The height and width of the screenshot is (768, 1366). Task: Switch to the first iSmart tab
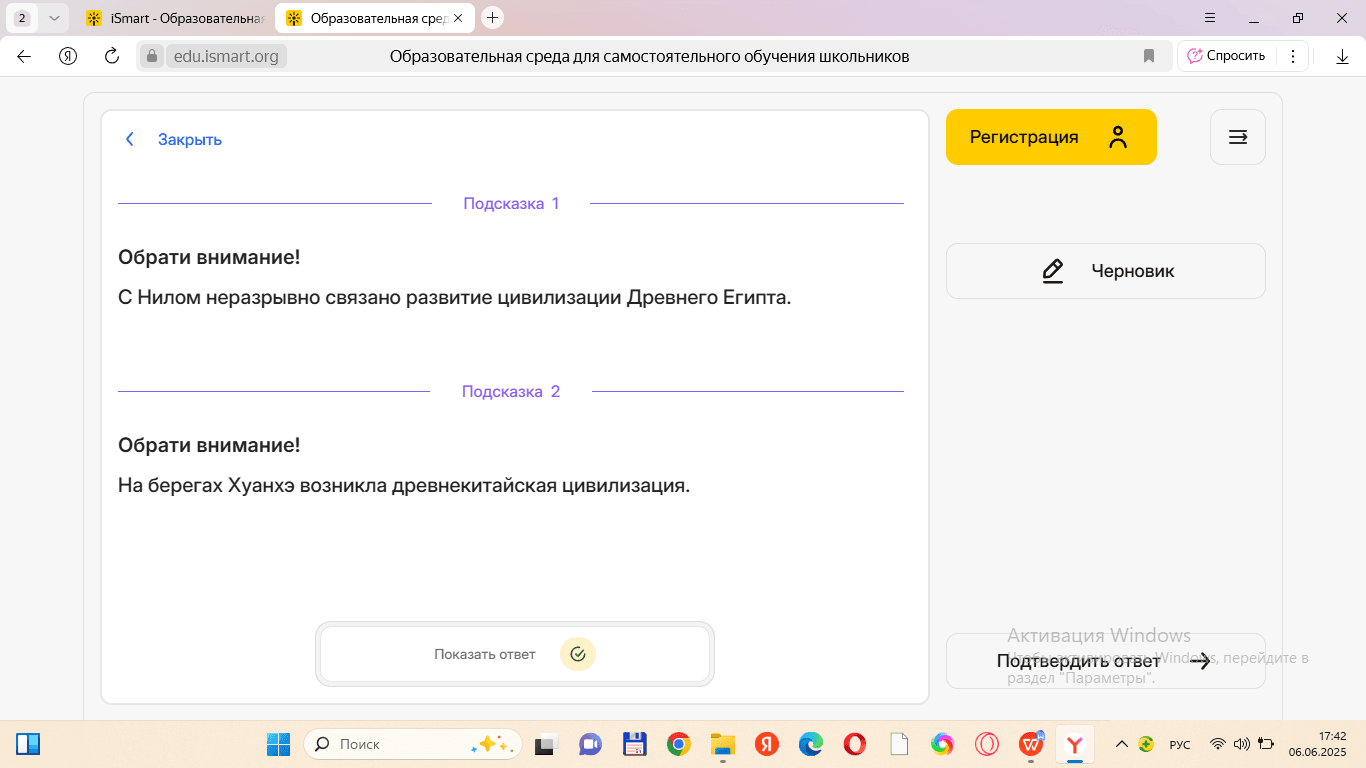177,18
